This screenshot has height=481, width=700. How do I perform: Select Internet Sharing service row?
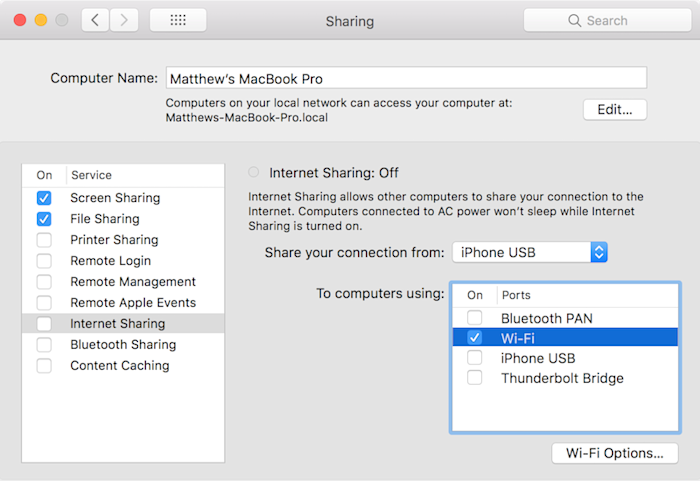(123, 324)
